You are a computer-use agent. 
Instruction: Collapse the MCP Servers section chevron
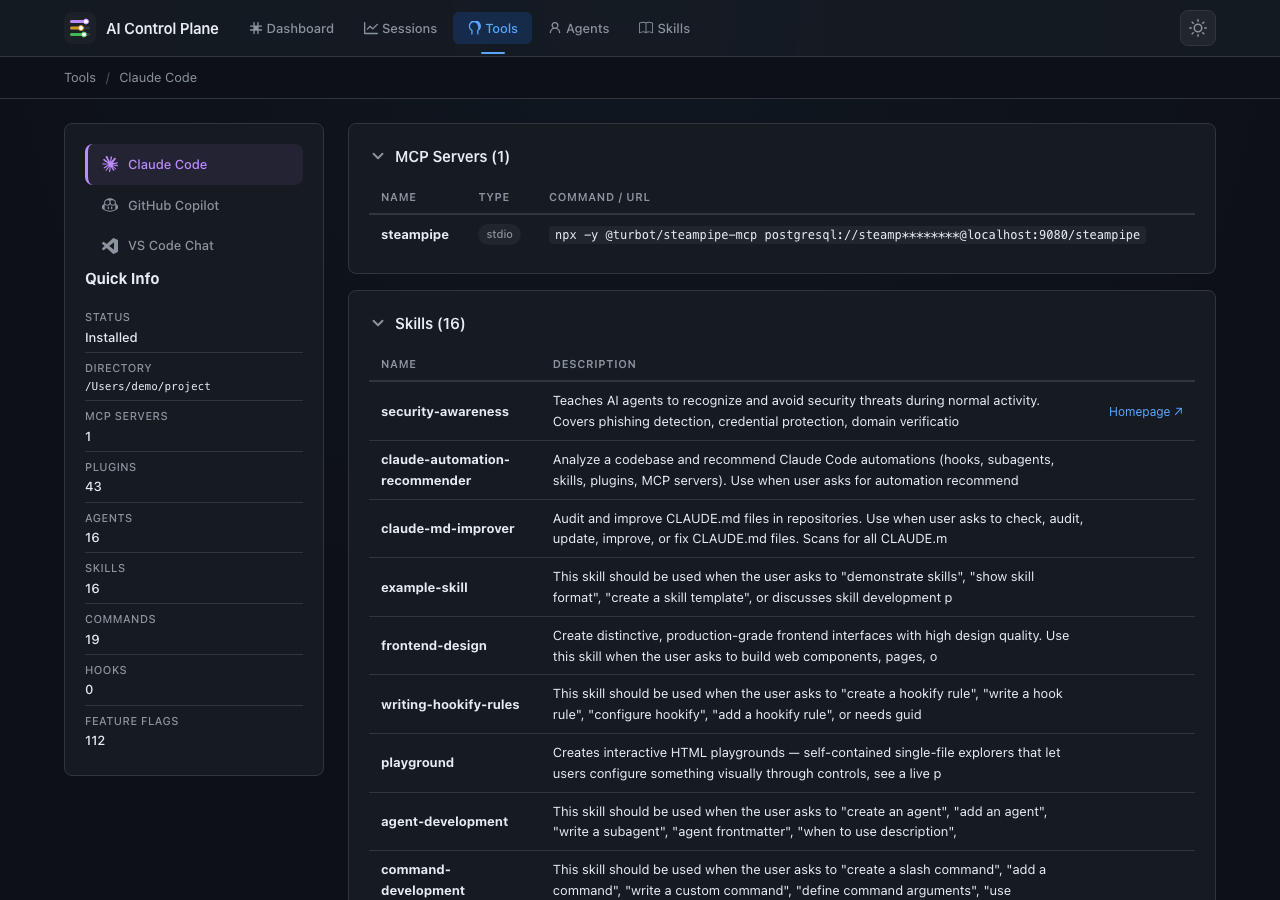pos(378,156)
